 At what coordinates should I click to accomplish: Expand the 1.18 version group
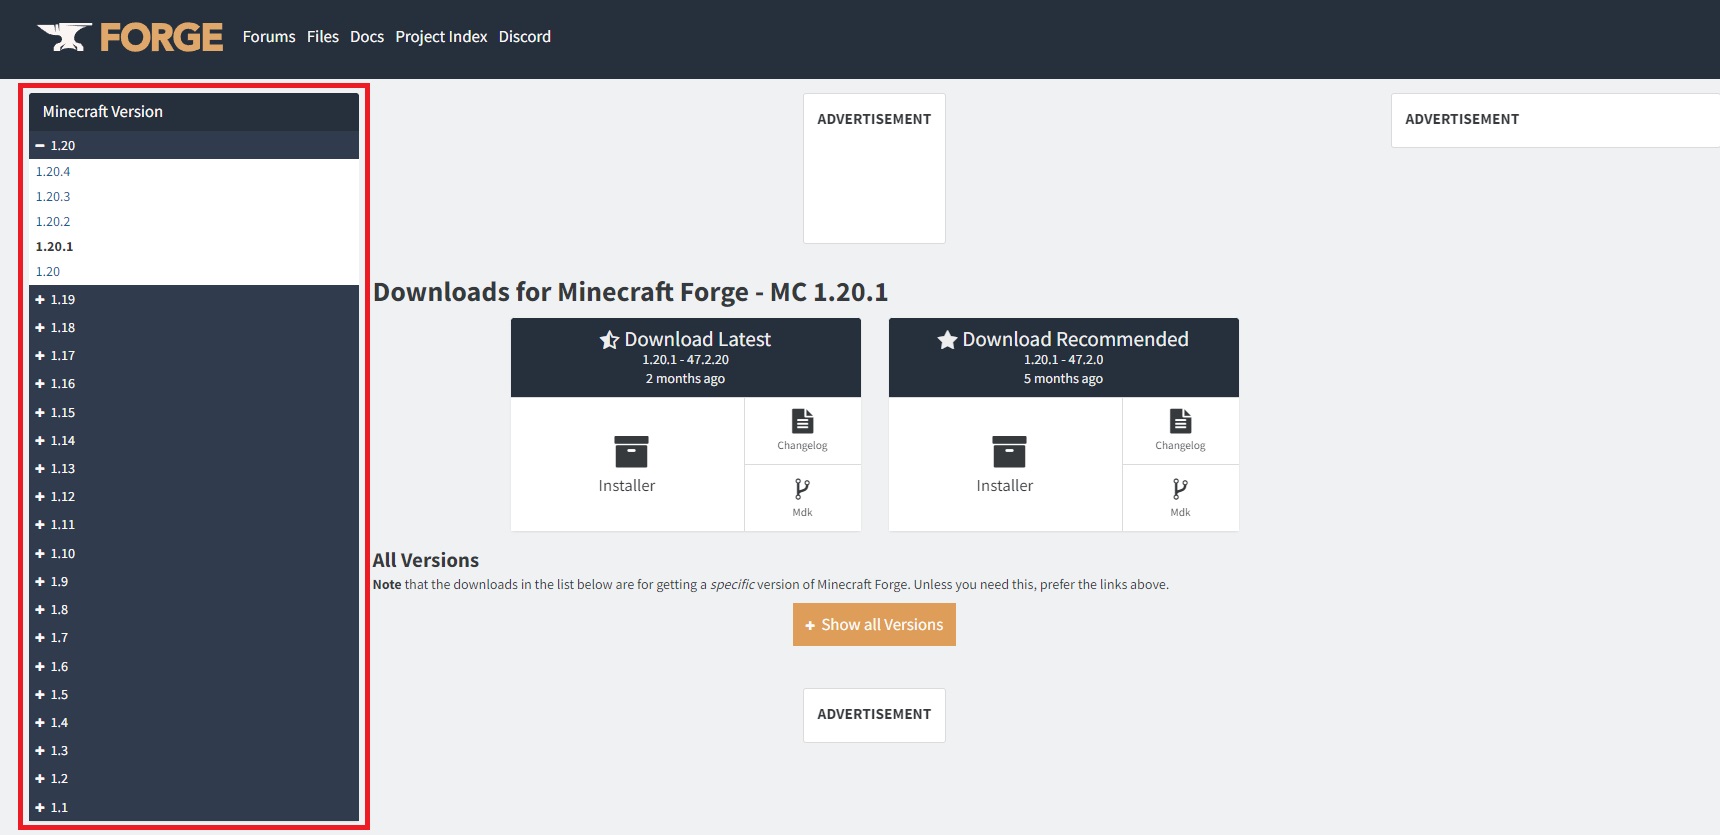point(194,327)
